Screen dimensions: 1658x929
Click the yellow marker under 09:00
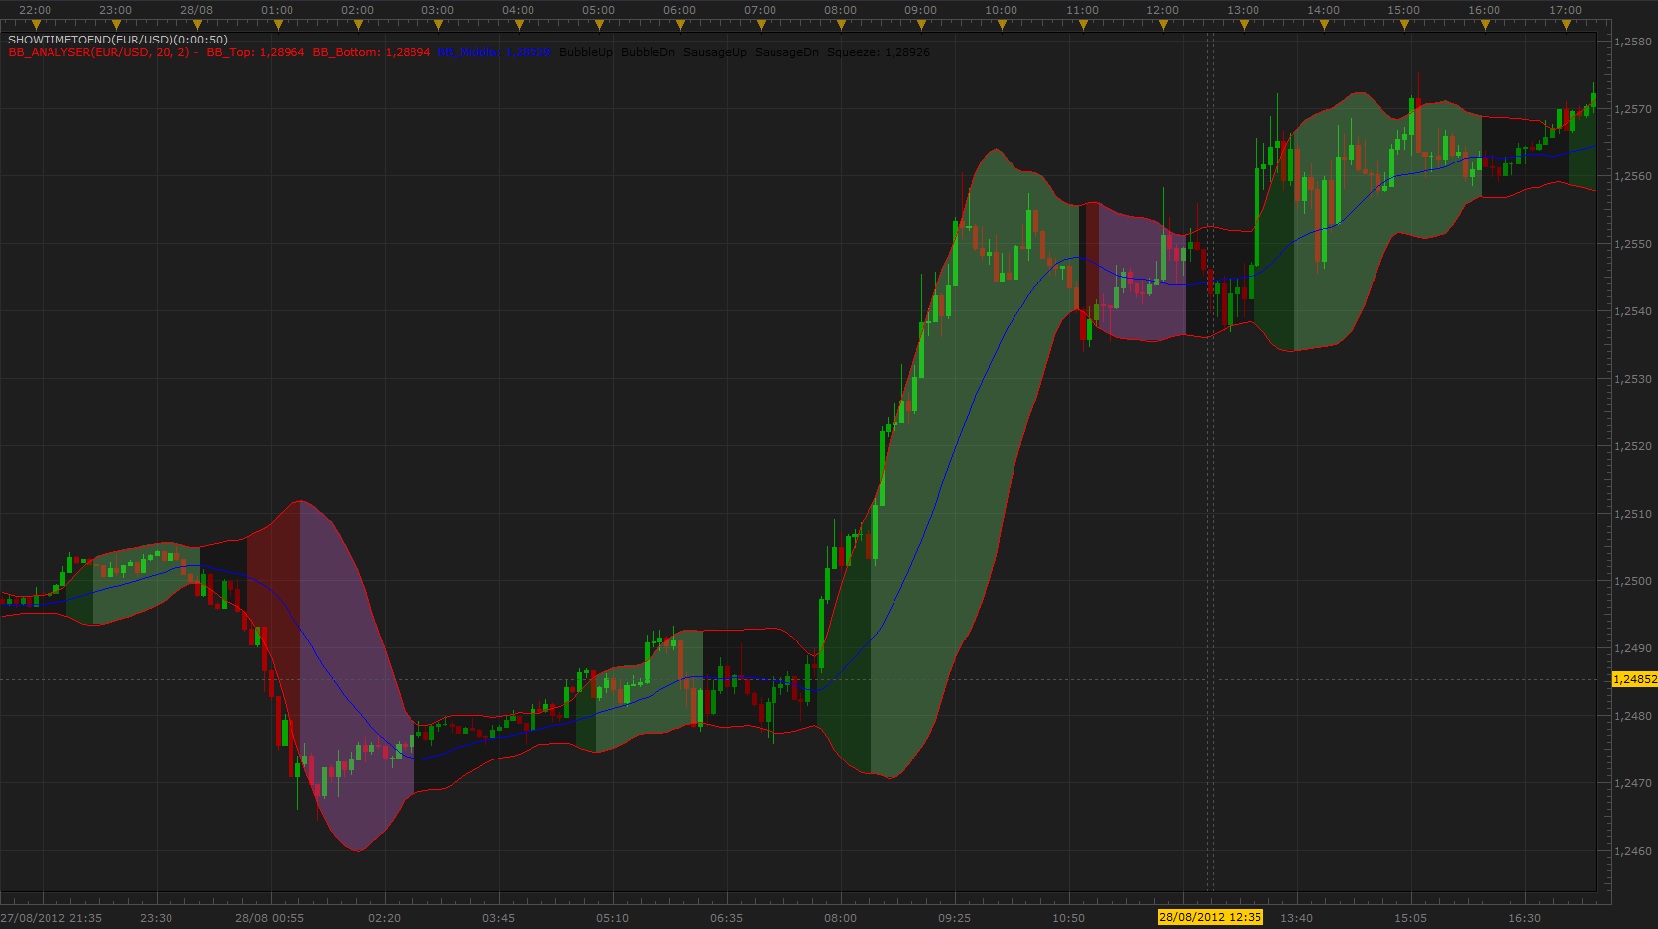tap(920, 23)
